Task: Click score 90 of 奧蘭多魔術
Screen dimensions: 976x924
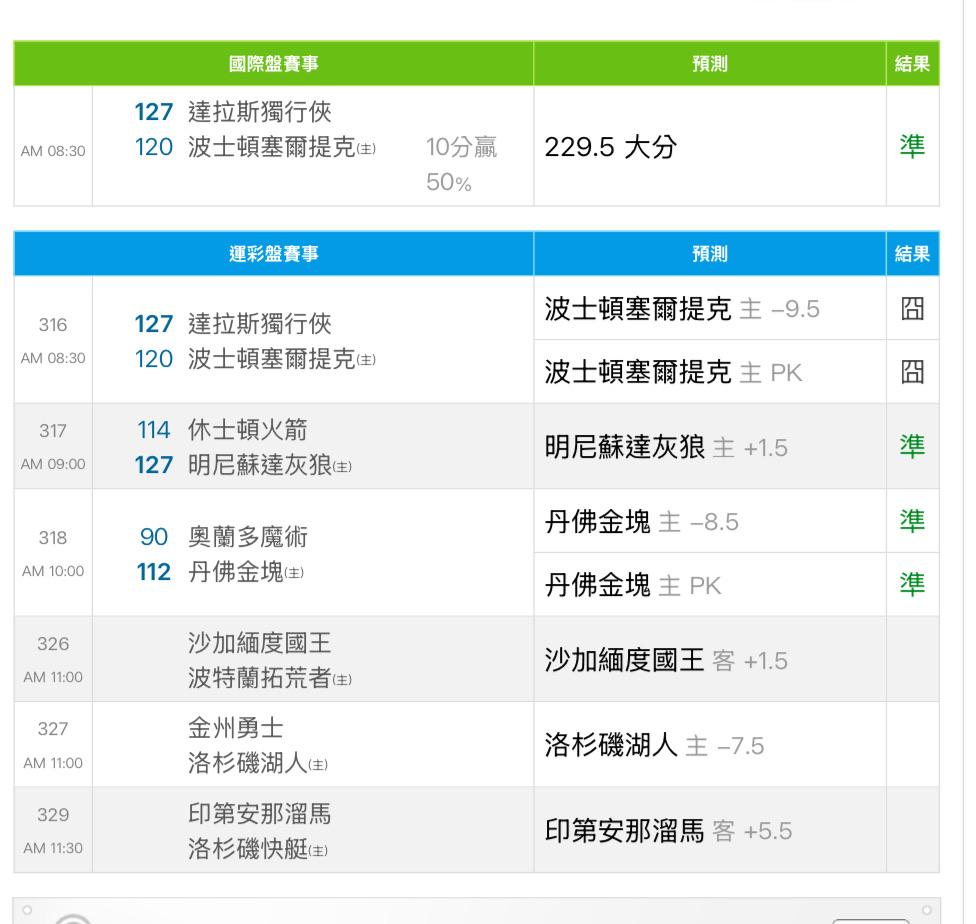Action: click(x=154, y=537)
